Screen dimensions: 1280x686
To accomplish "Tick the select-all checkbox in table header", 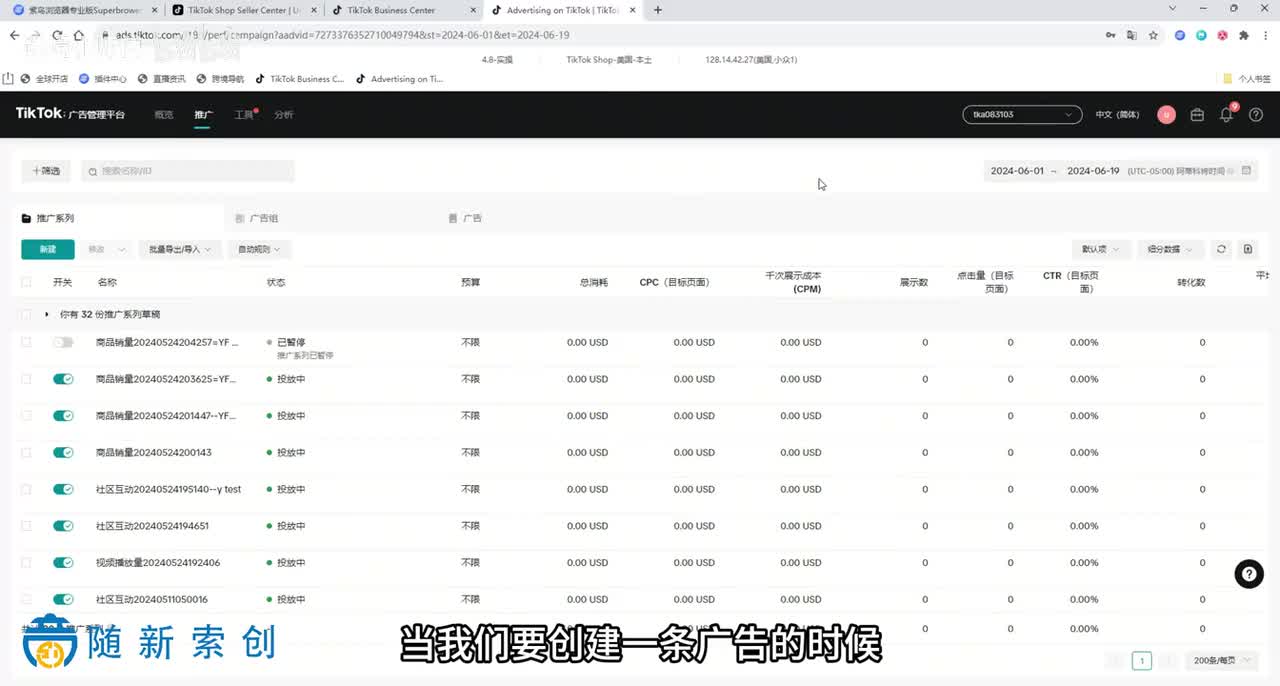I will point(27,282).
